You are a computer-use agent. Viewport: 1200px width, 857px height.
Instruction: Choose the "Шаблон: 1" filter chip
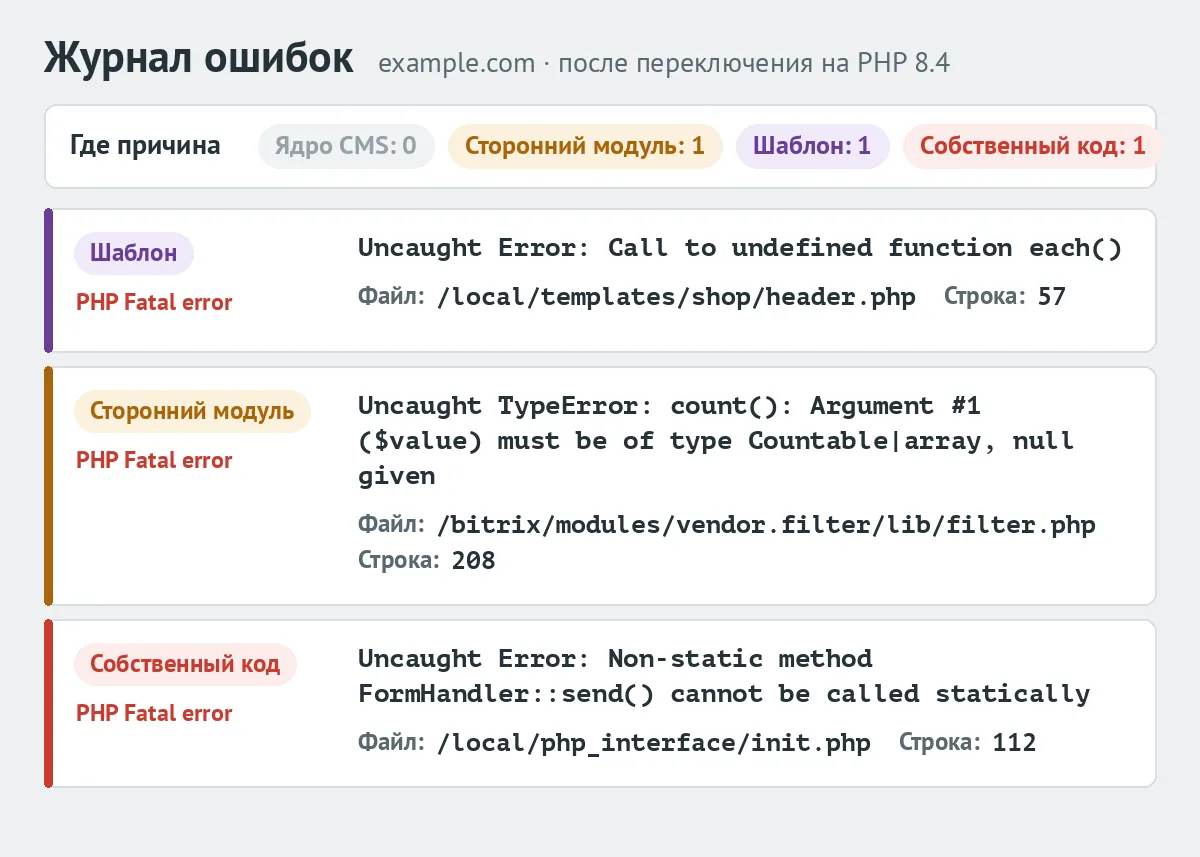coord(812,146)
